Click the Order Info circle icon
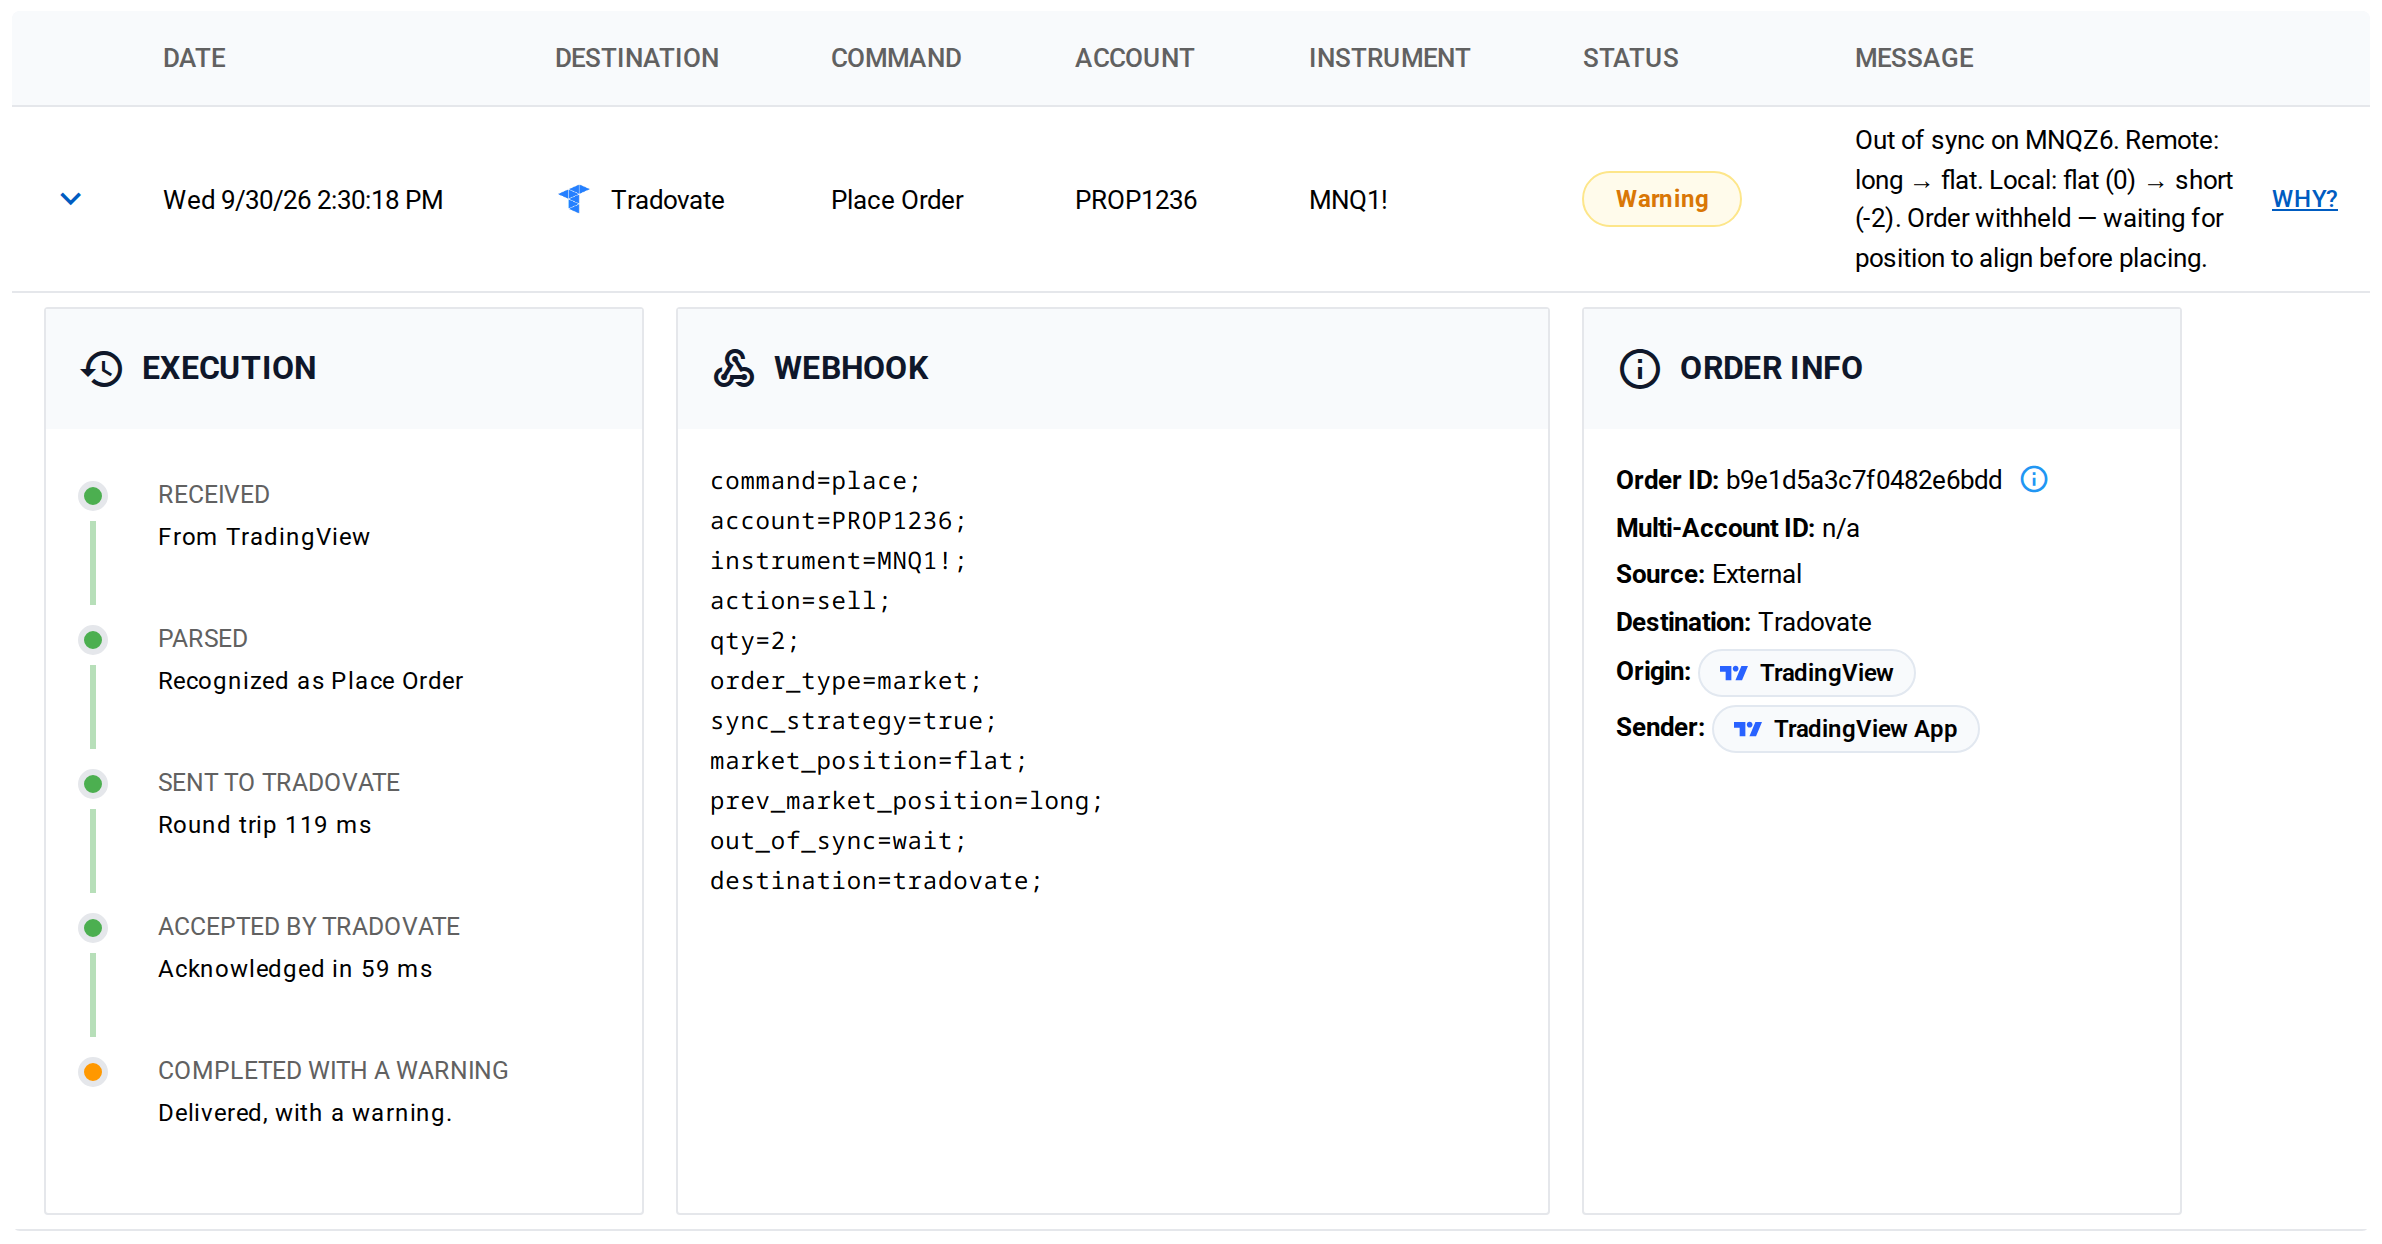 click(x=1639, y=368)
